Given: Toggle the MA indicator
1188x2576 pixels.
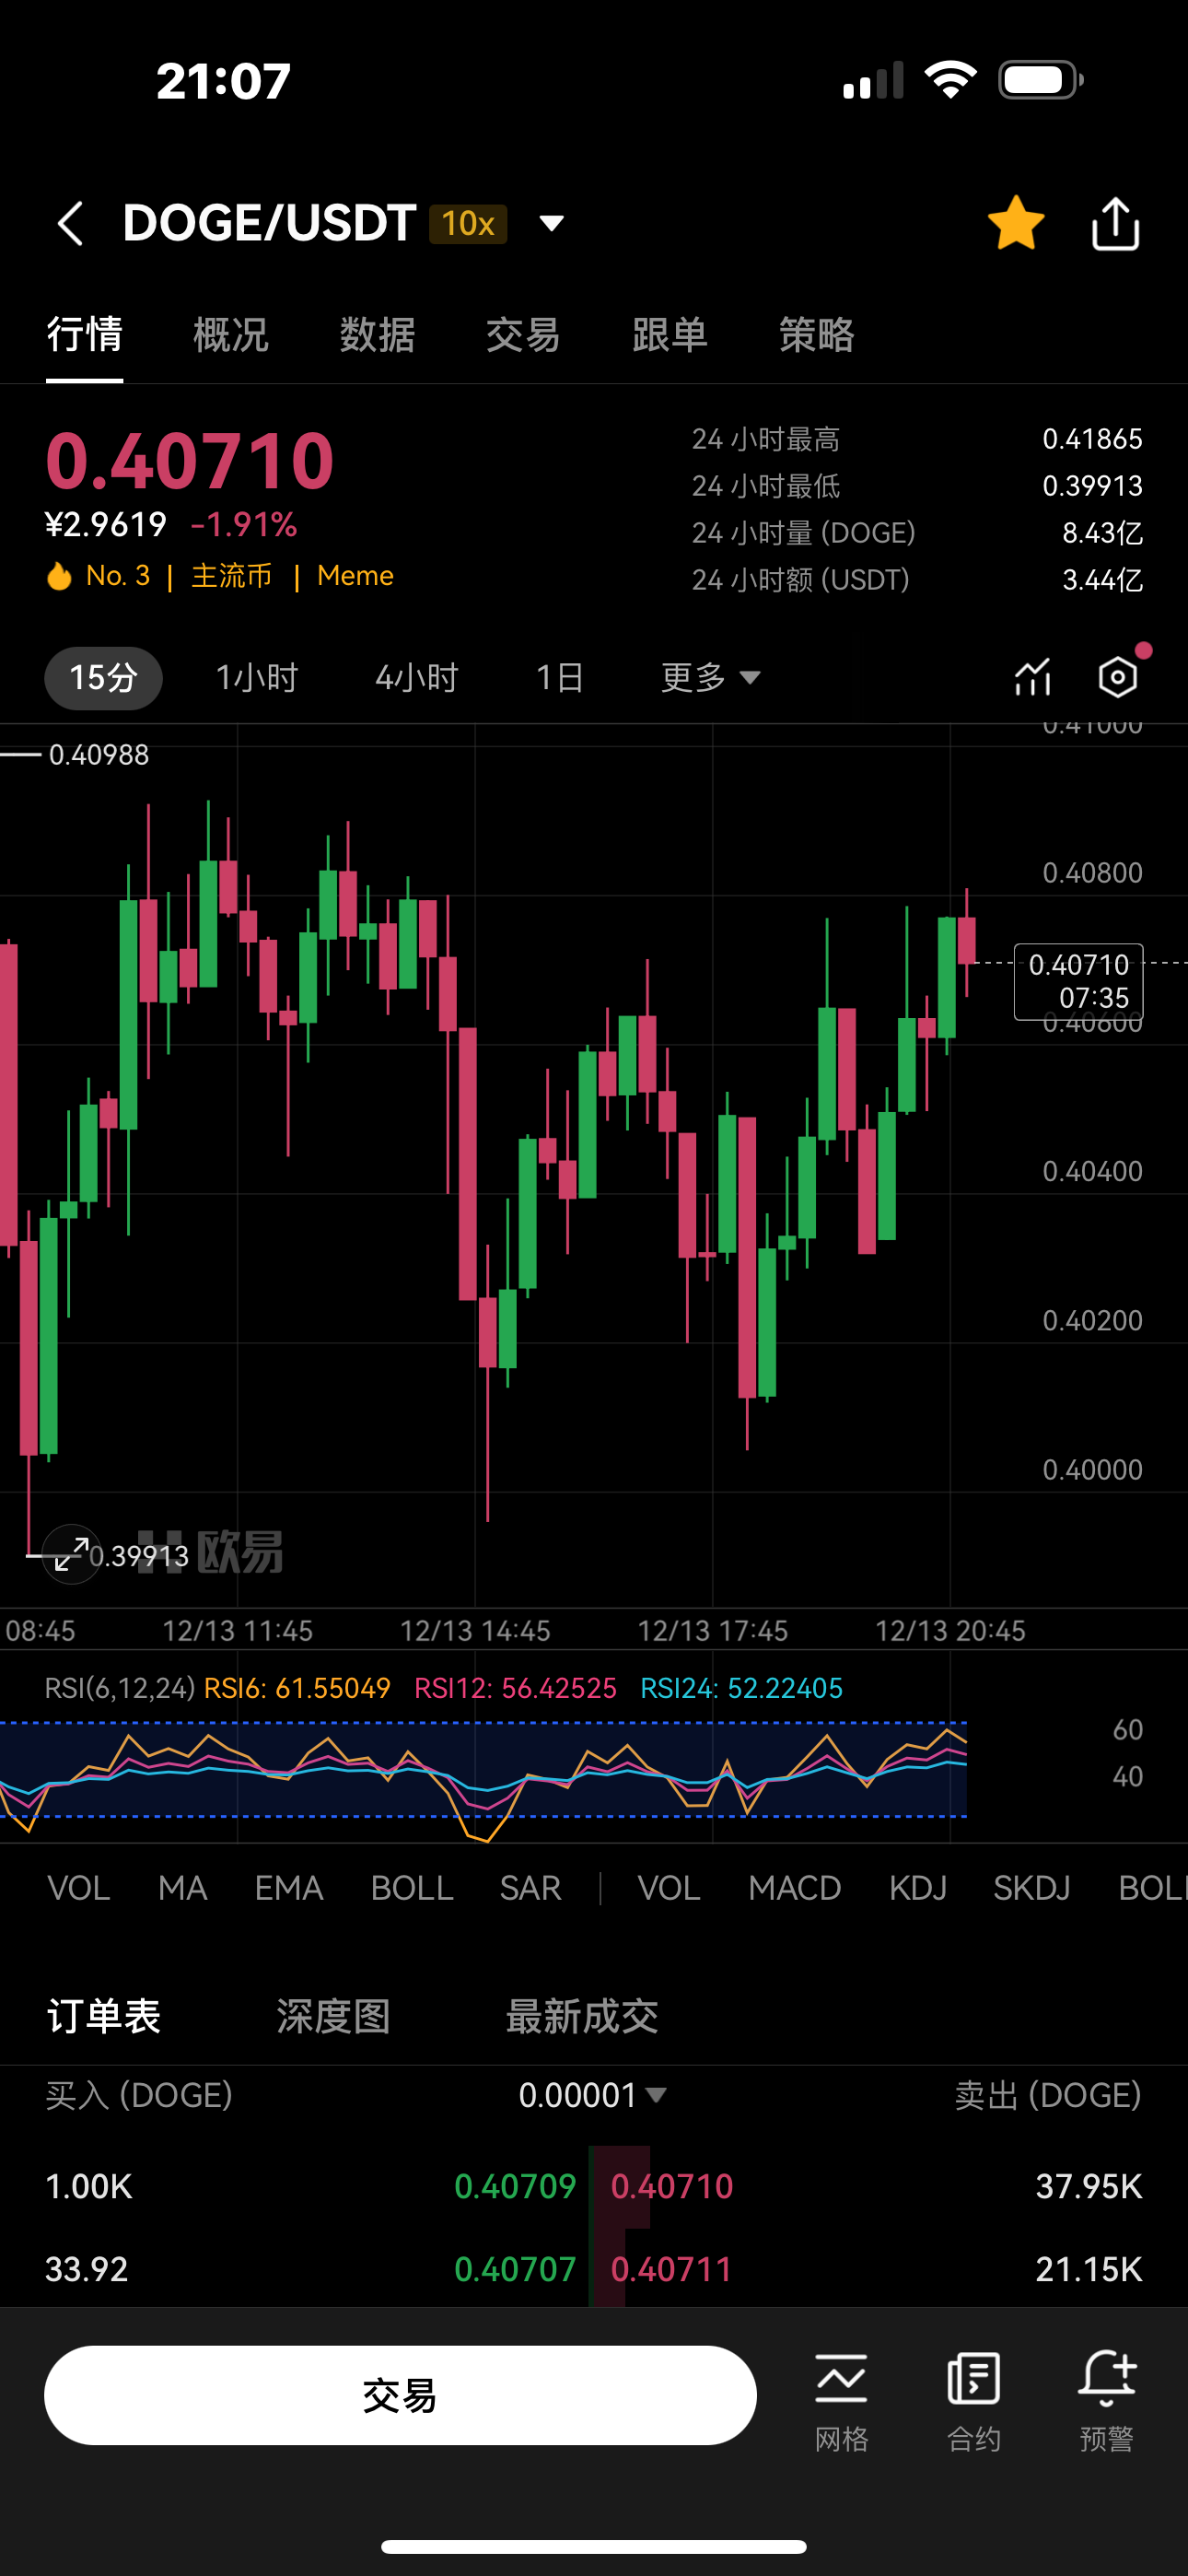Looking at the screenshot, I should pos(183,1888).
